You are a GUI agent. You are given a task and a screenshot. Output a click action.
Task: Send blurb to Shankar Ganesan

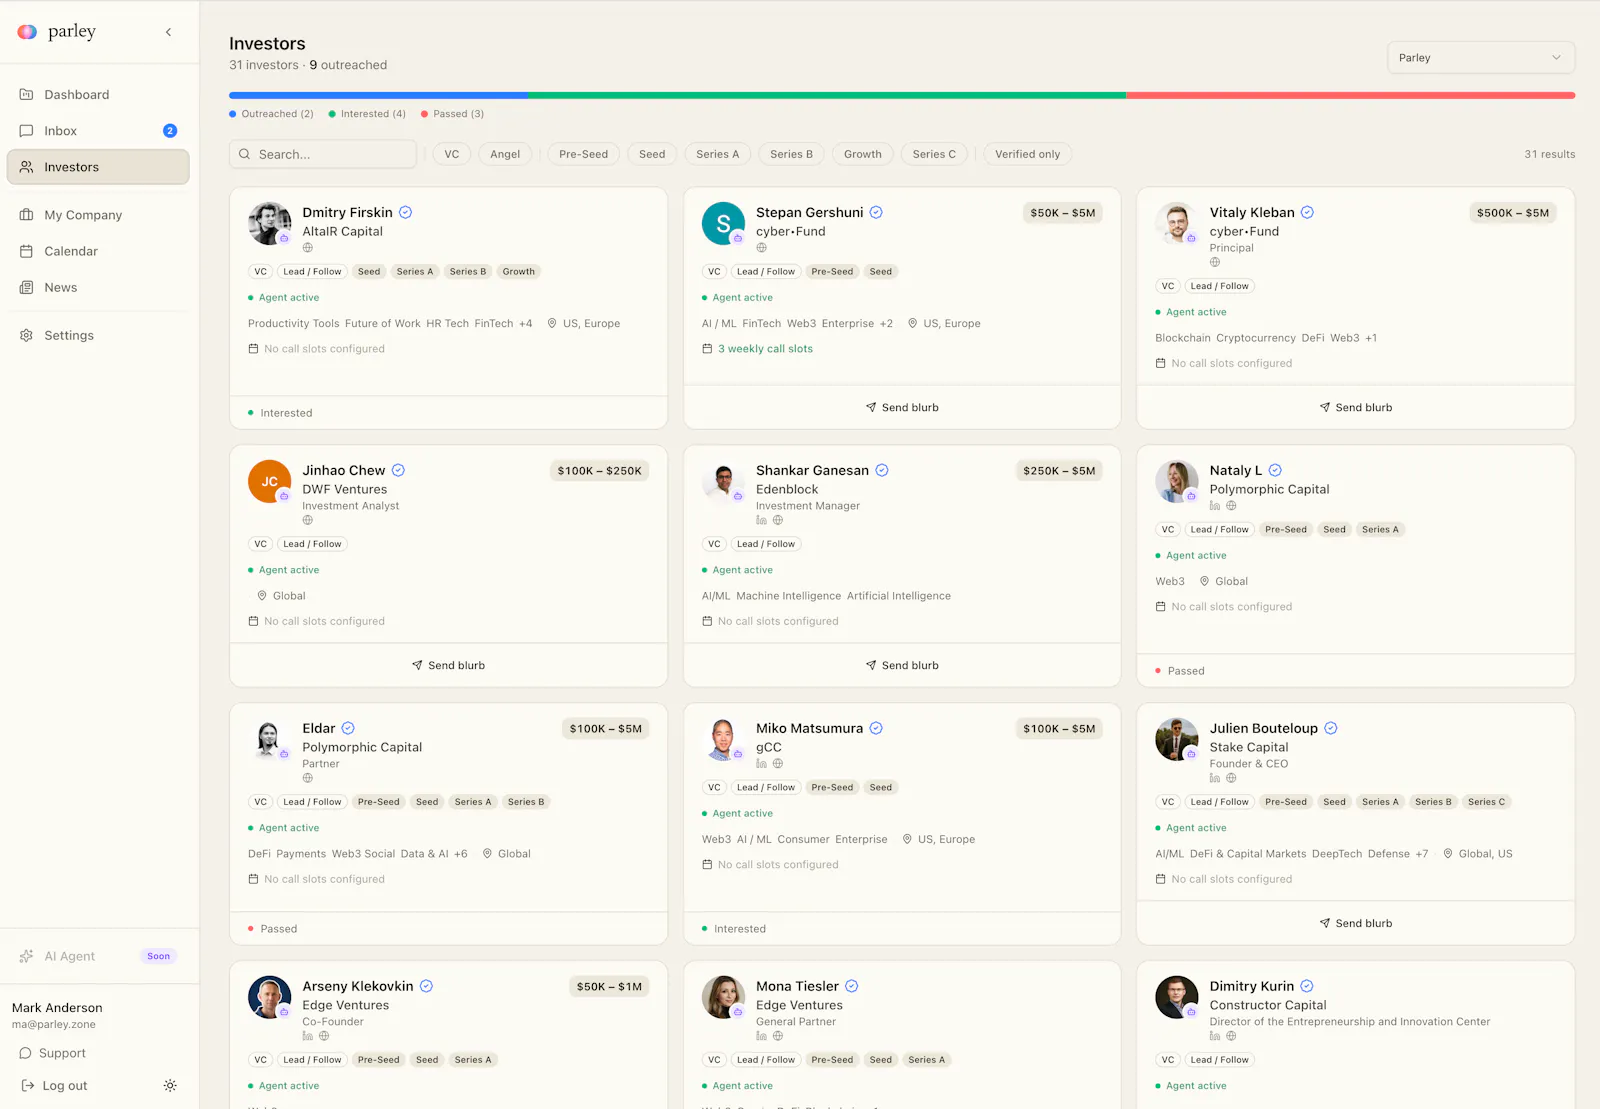[902, 665]
